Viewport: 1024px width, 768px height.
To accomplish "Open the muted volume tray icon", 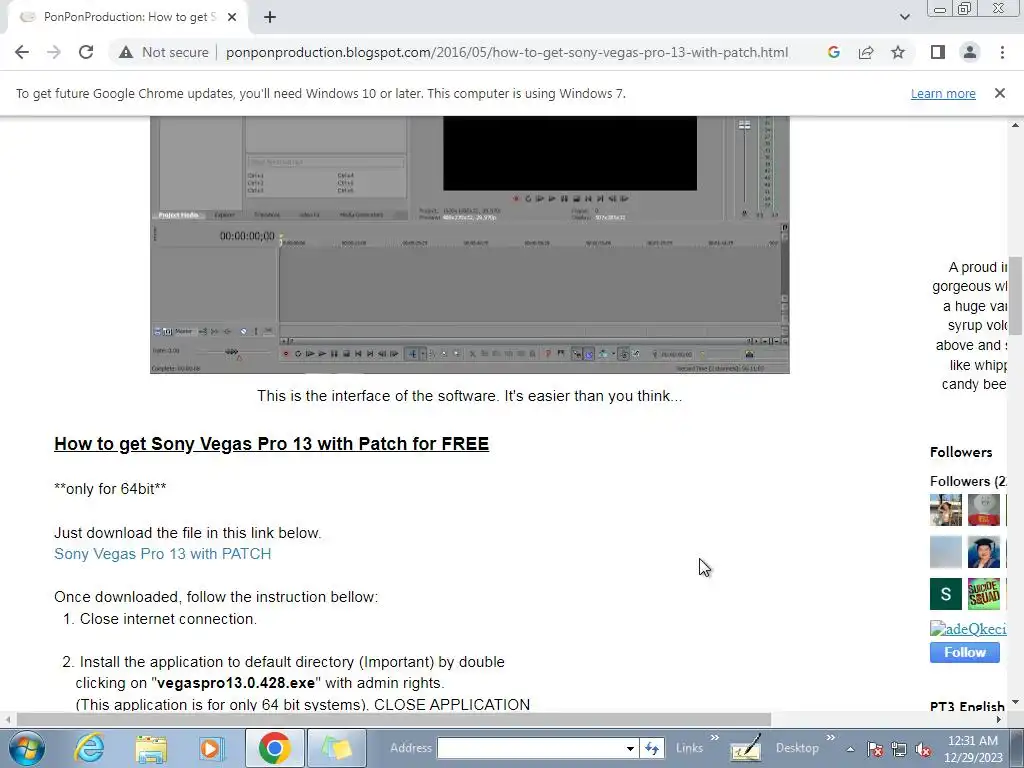I will 923,749.
